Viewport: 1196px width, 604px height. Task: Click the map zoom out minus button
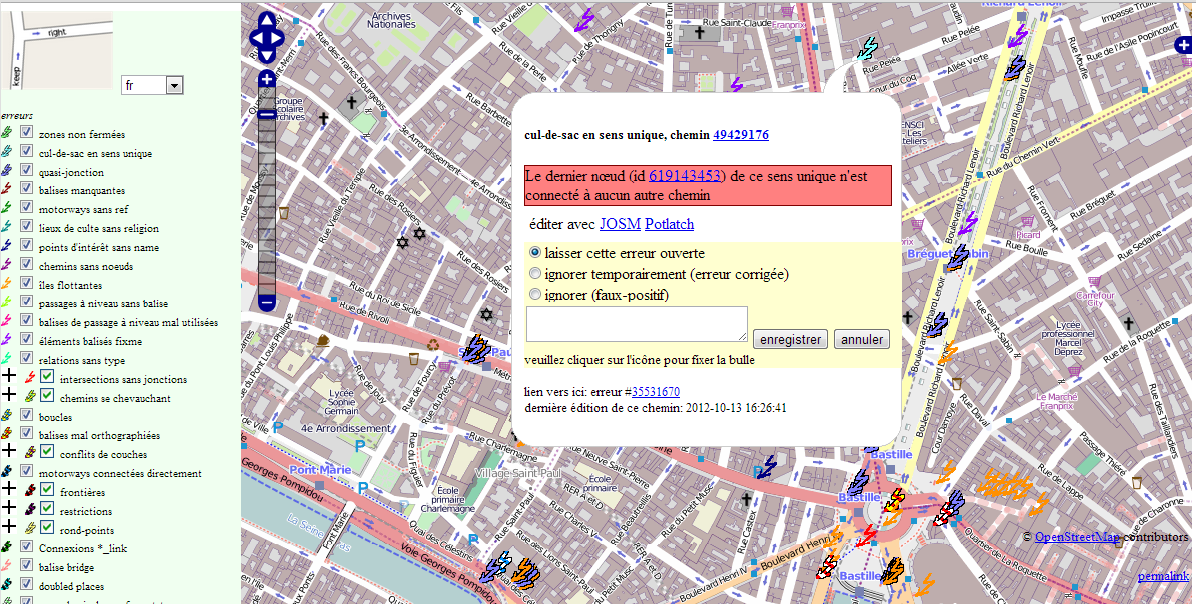tap(267, 301)
